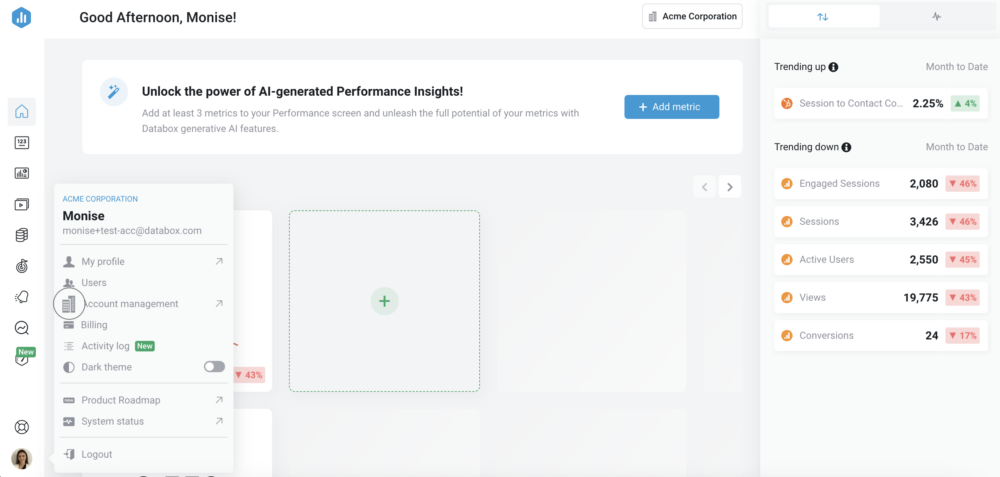Open the help lifebuoy icon
This screenshot has width=1000, height=477.
click(x=22, y=427)
